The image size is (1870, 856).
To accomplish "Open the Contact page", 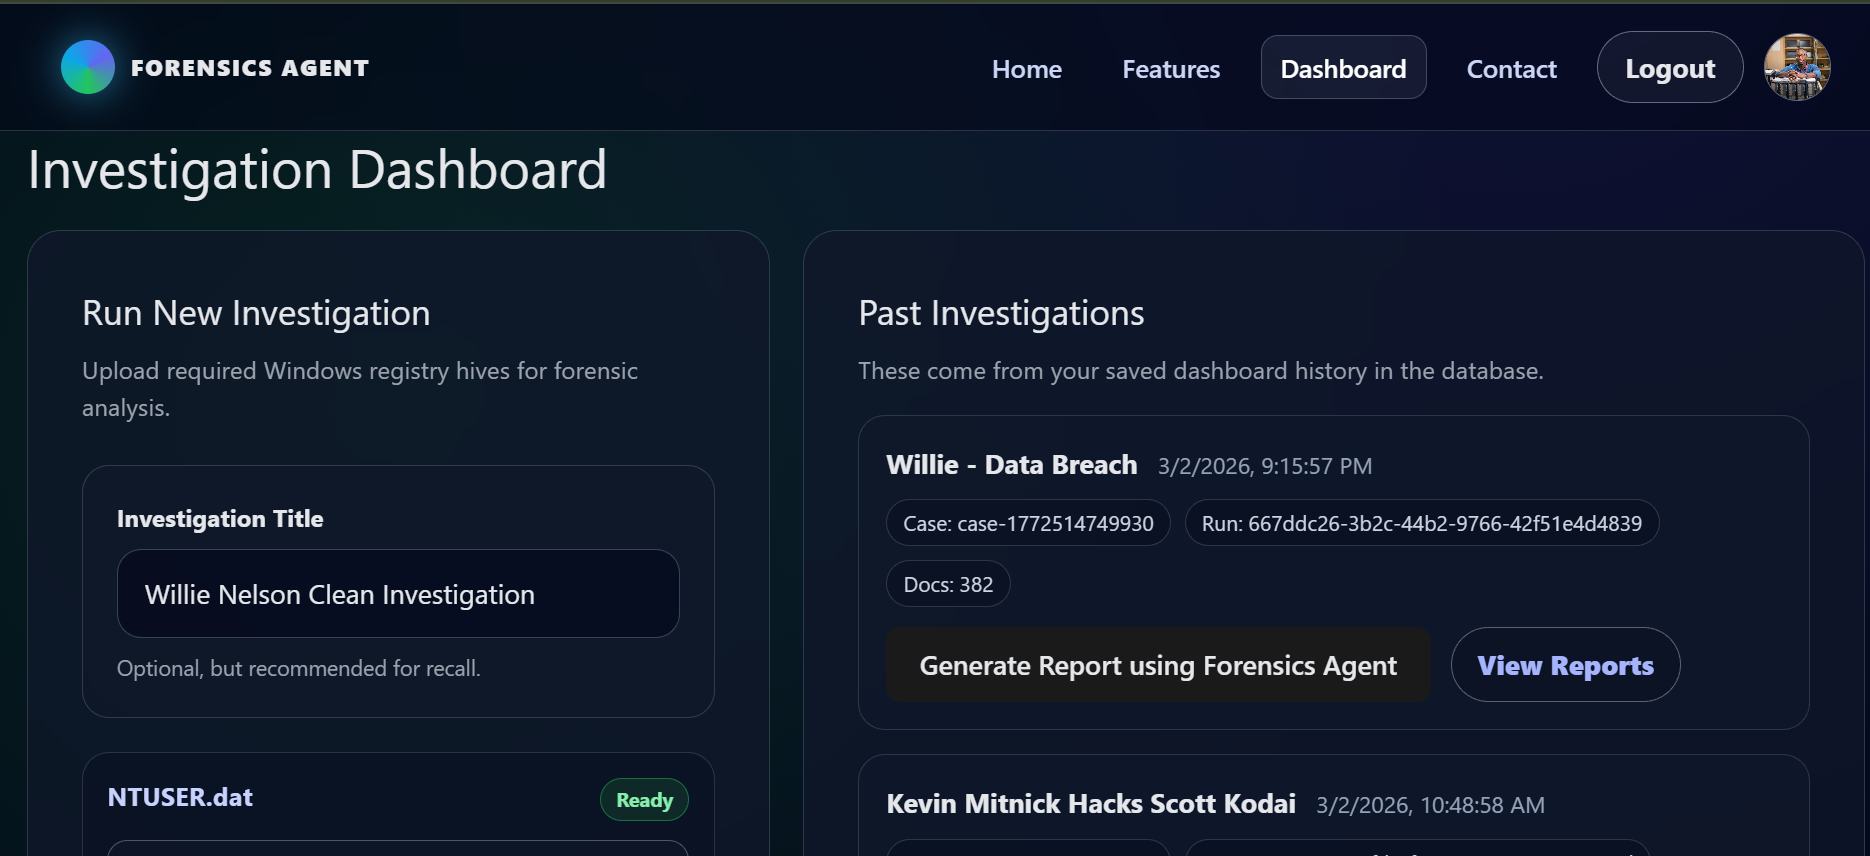I will pos(1511,68).
